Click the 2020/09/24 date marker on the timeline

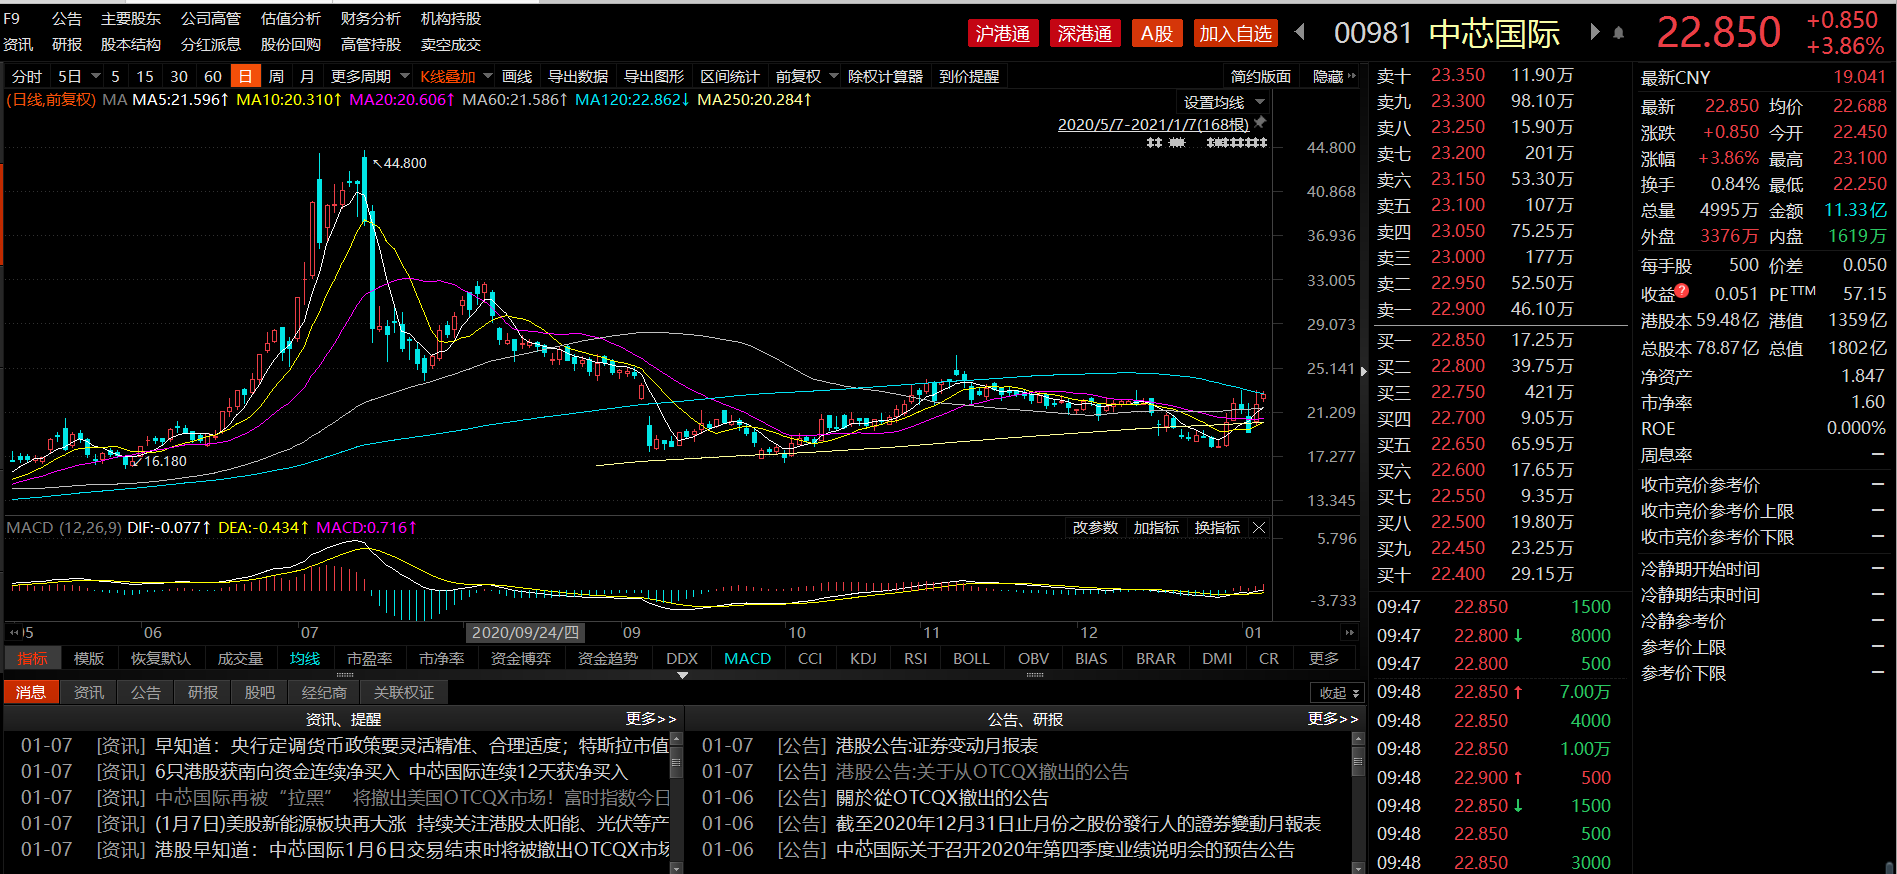525,632
